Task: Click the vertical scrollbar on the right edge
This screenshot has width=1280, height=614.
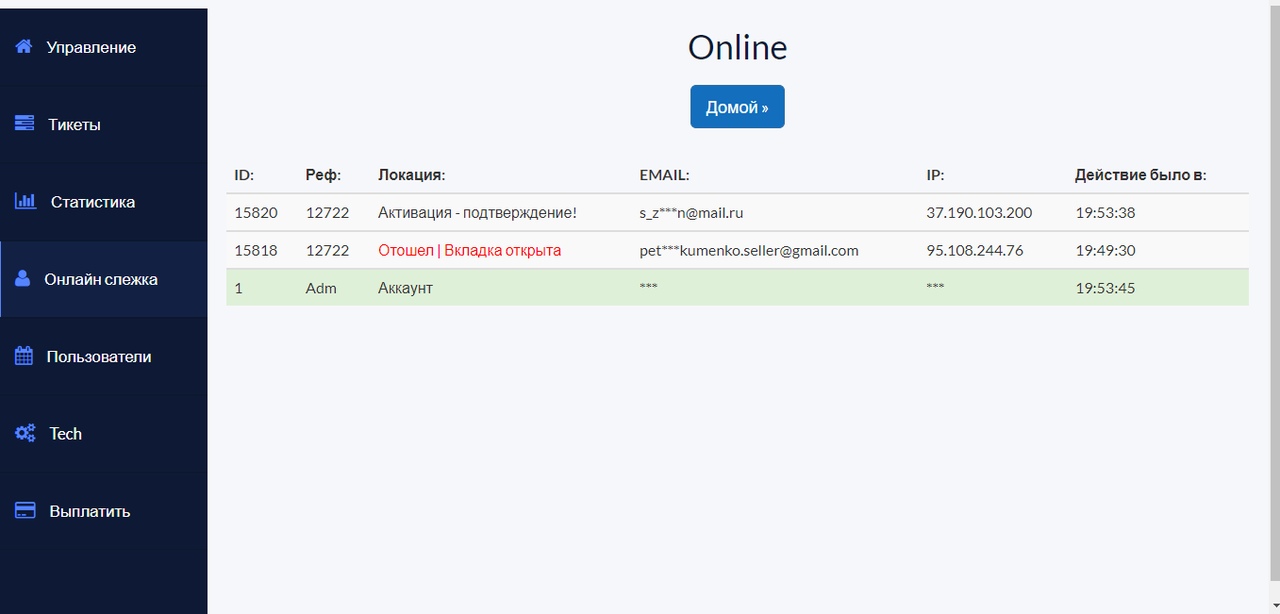Action: [1273, 300]
